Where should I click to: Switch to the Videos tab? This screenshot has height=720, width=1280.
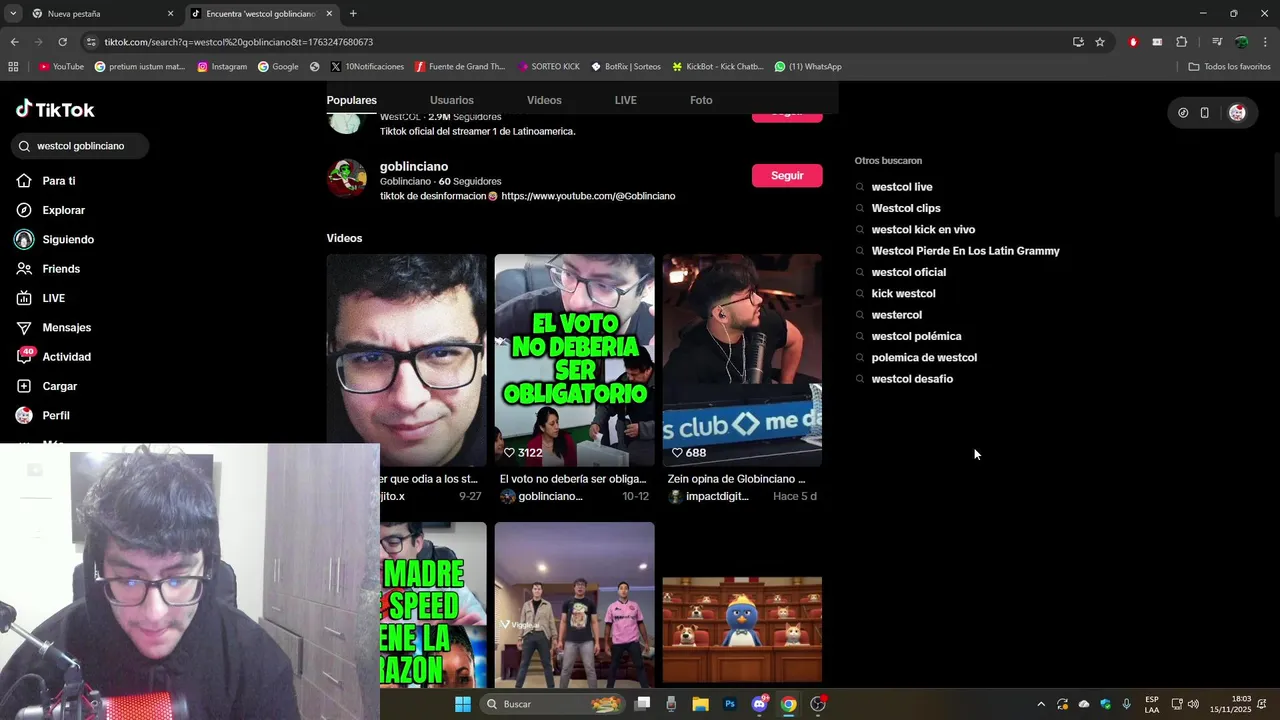(544, 100)
